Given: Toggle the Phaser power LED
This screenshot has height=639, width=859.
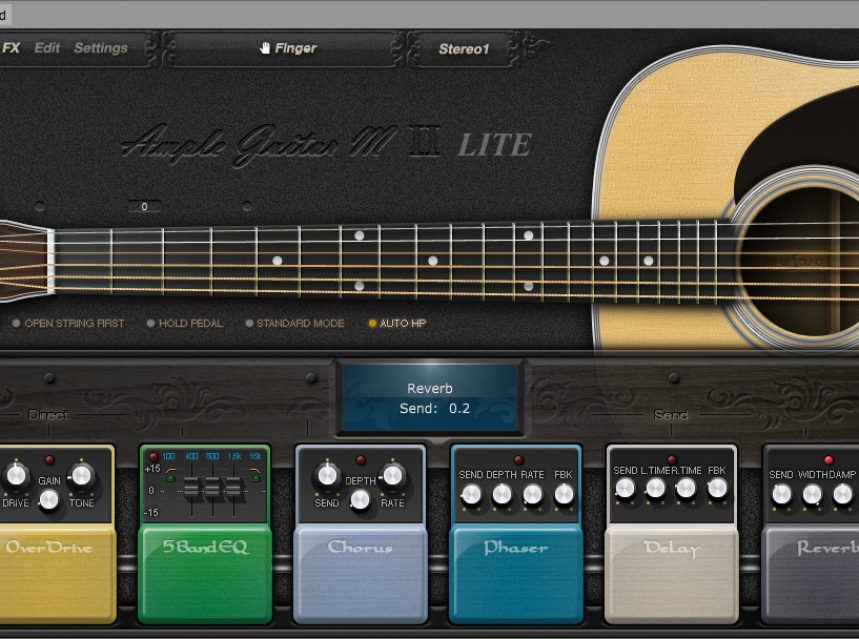Looking at the screenshot, I should [518, 460].
